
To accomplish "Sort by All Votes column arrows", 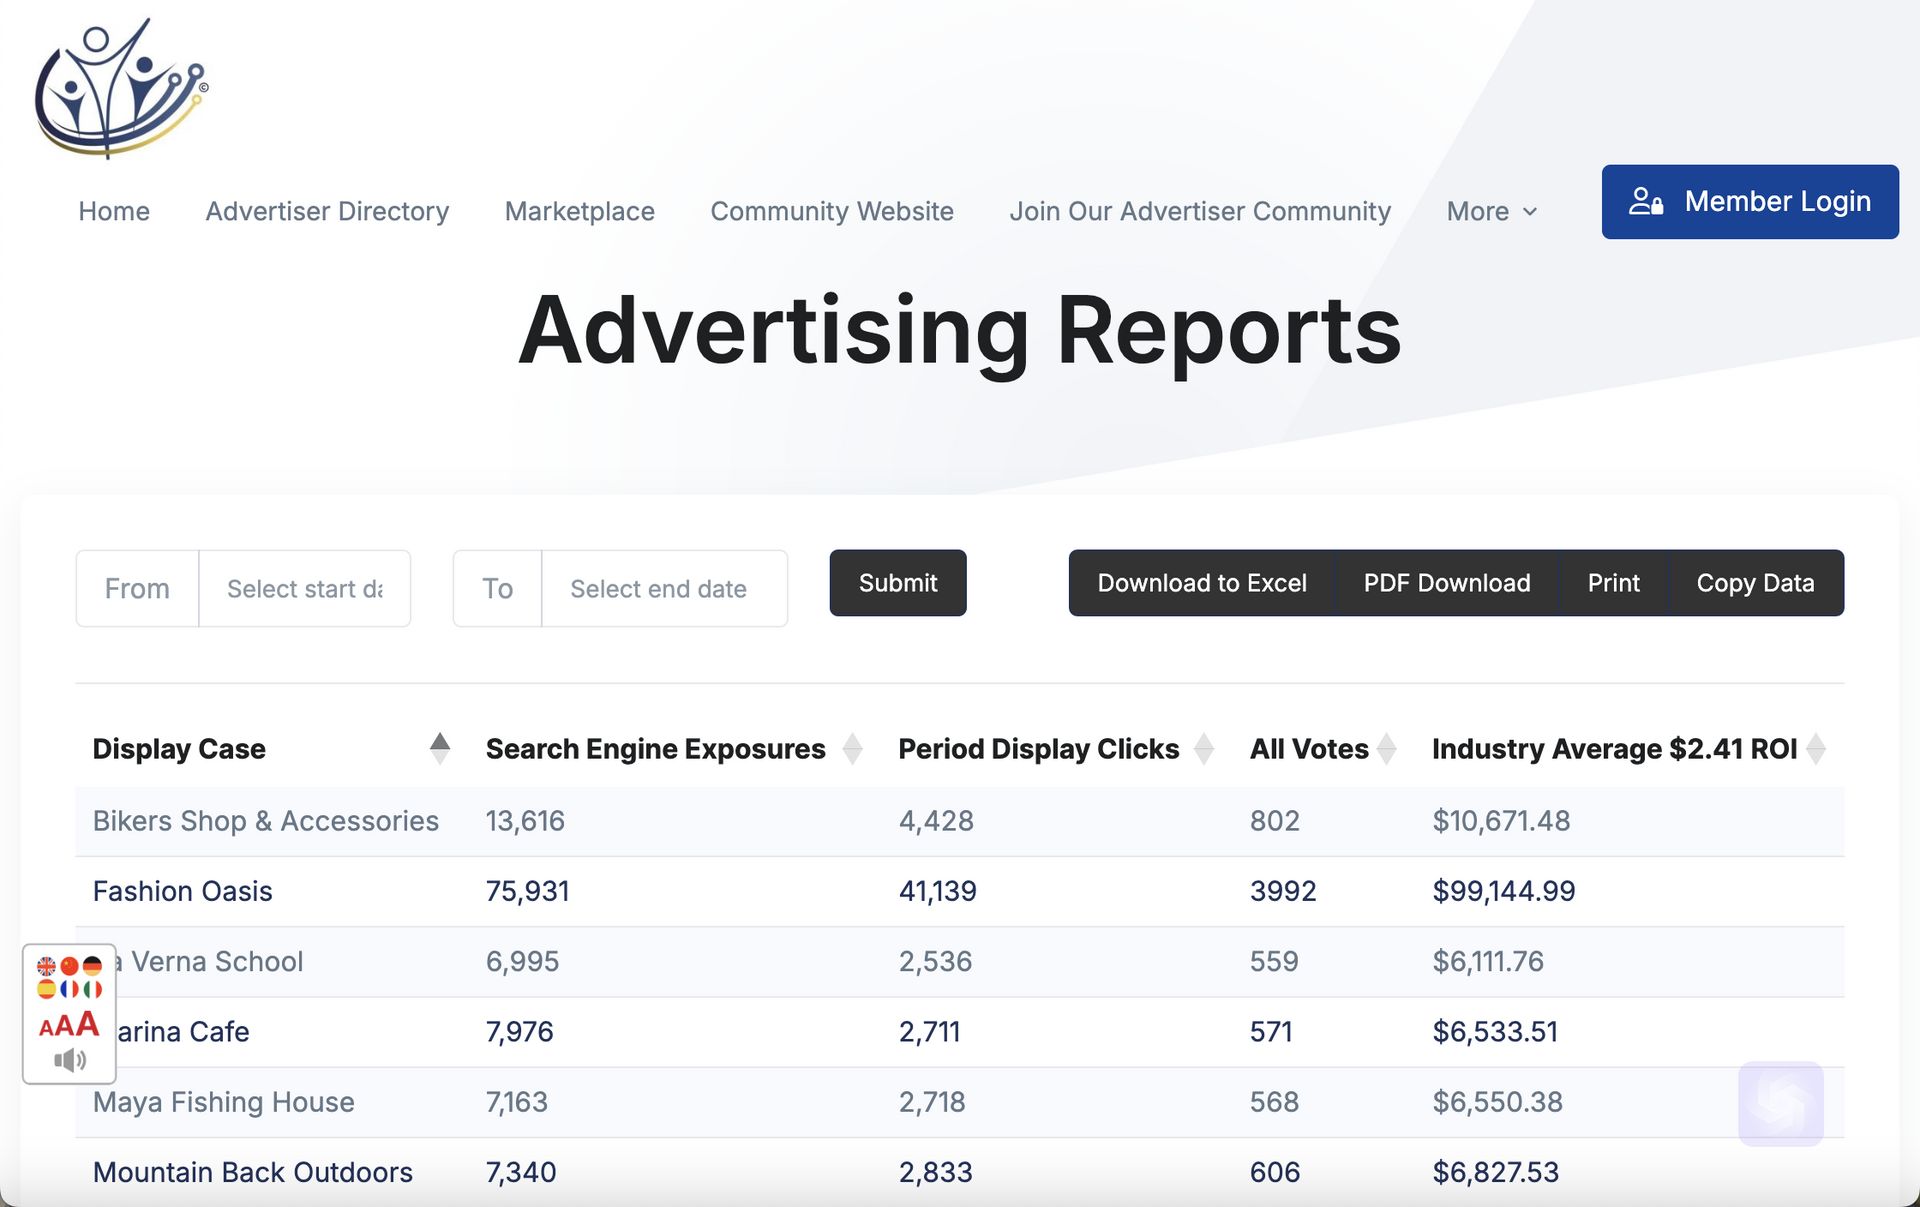I will [1386, 748].
